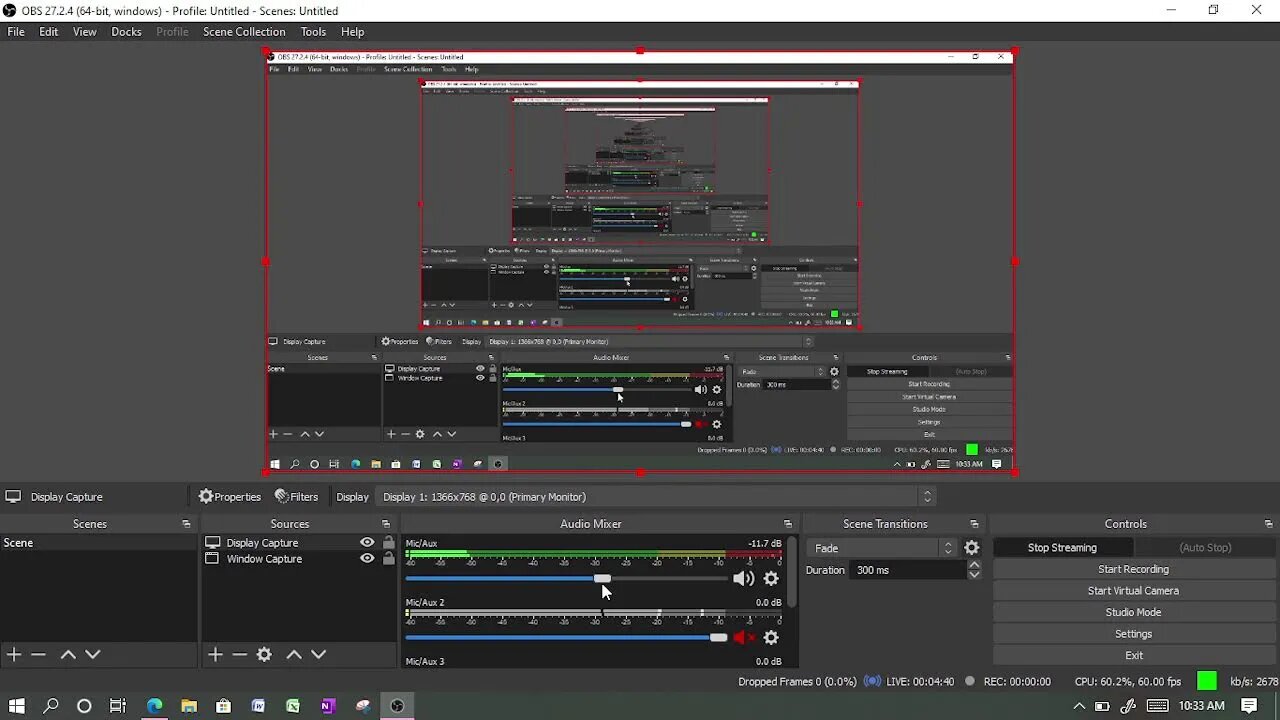Open OneNote from the taskbar
The width and height of the screenshot is (1280, 720).
click(328, 706)
